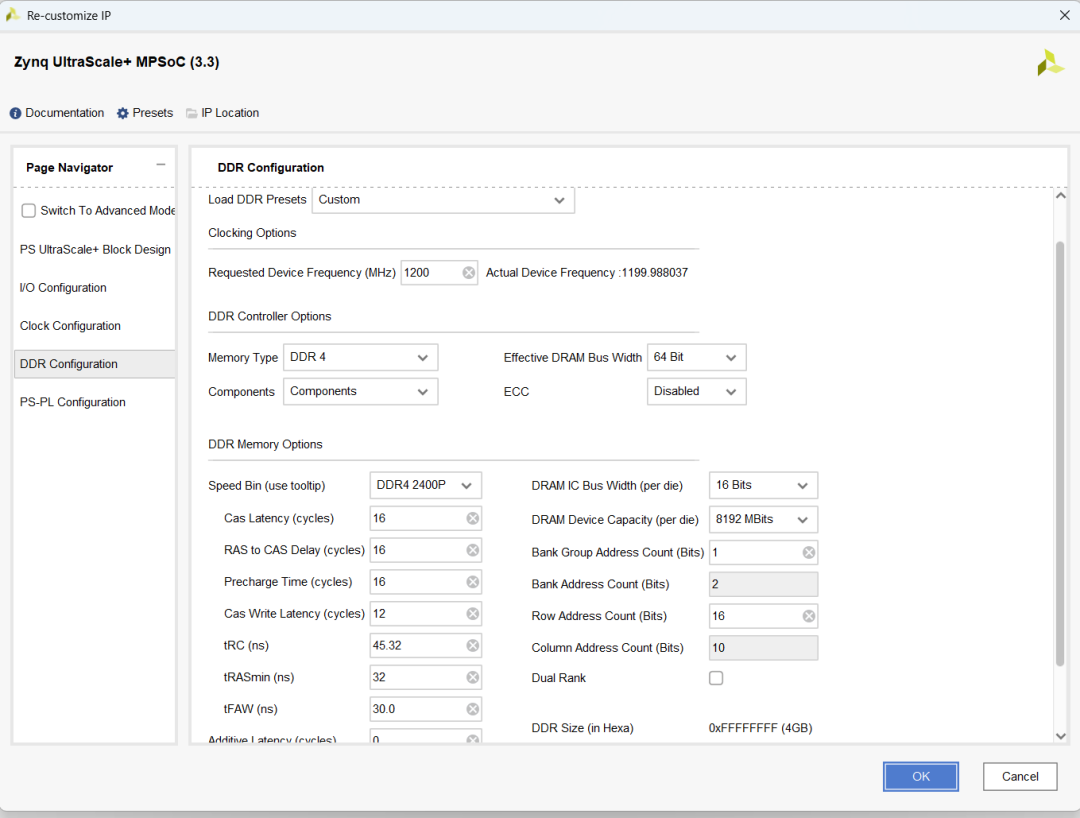Clear the Row Address Count value
The height and width of the screenshot is (818, 1080).
[x=809, y=616]
